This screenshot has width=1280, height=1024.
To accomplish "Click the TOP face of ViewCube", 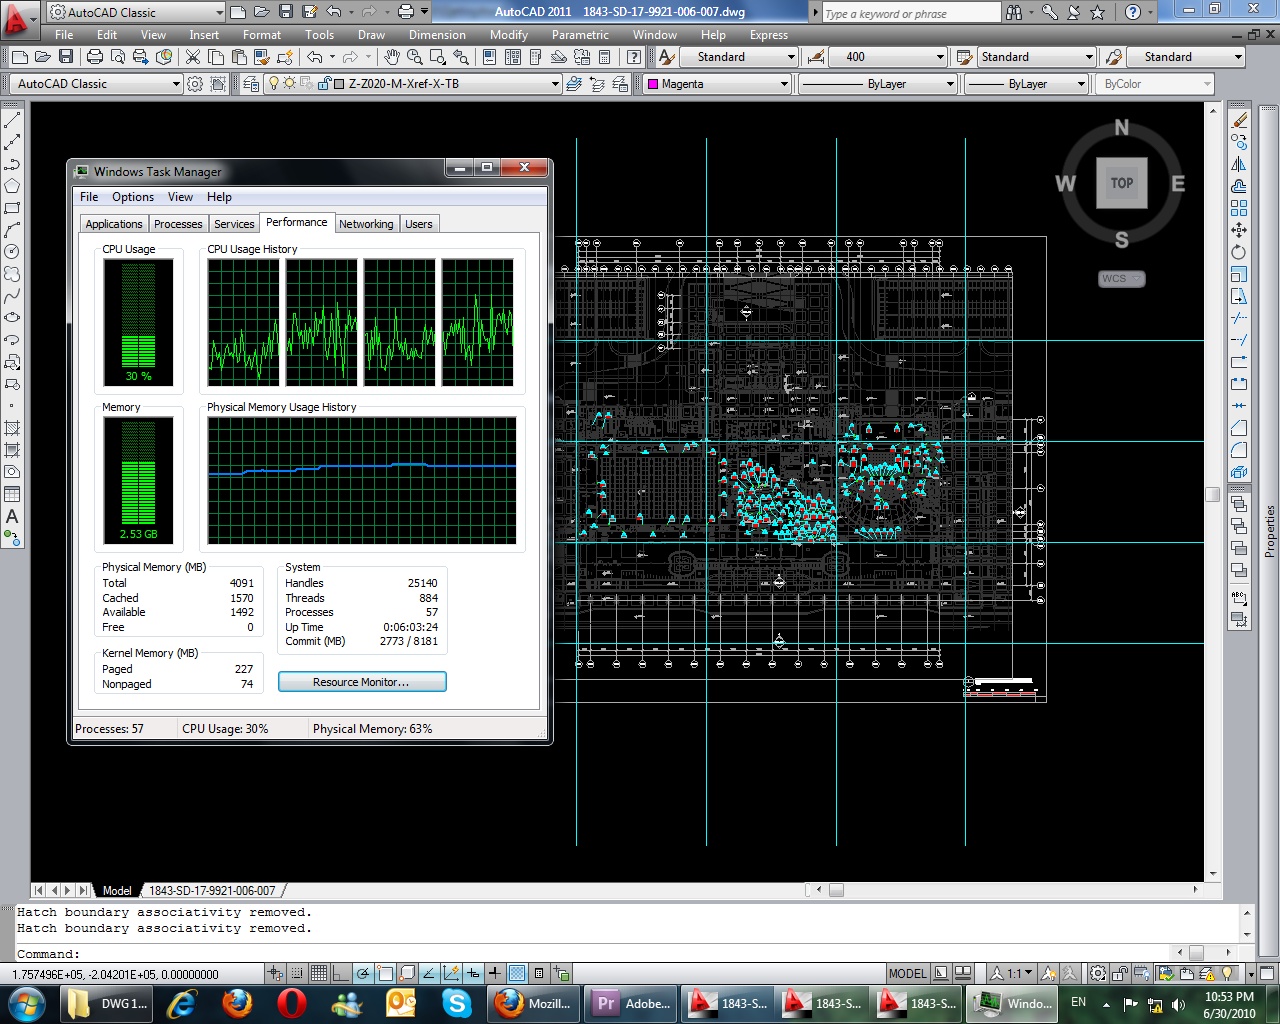I will (x=1121, y=183).
